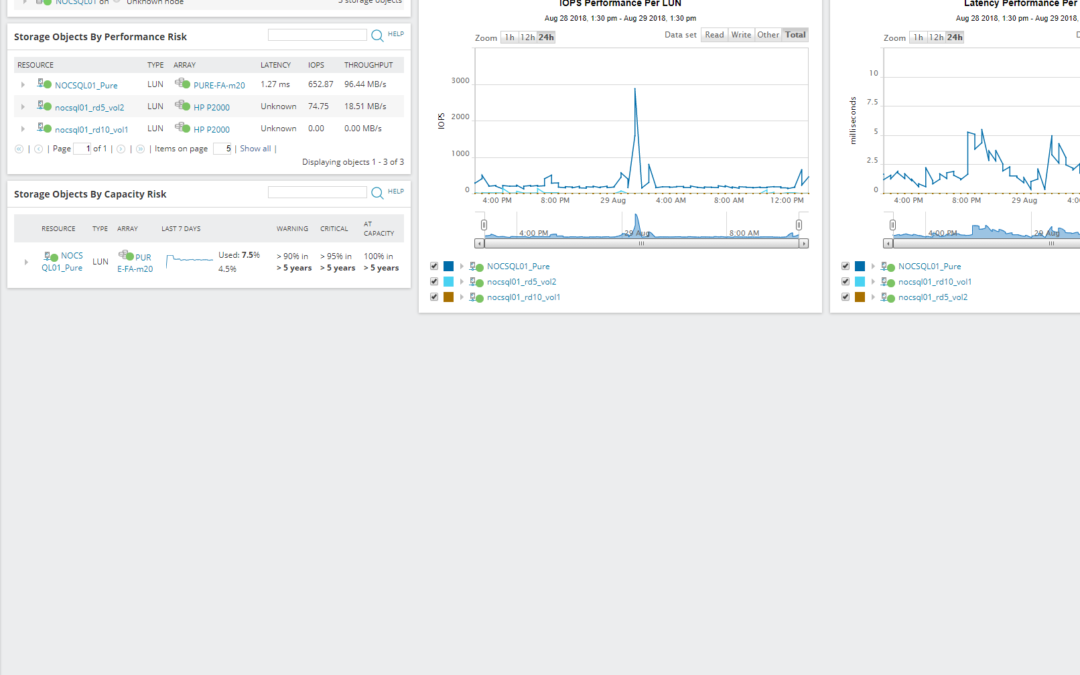The height and width of the screenshot is (675, 1080).
Task: Go to first page icon in pager
Action: (x=19, y=149)
